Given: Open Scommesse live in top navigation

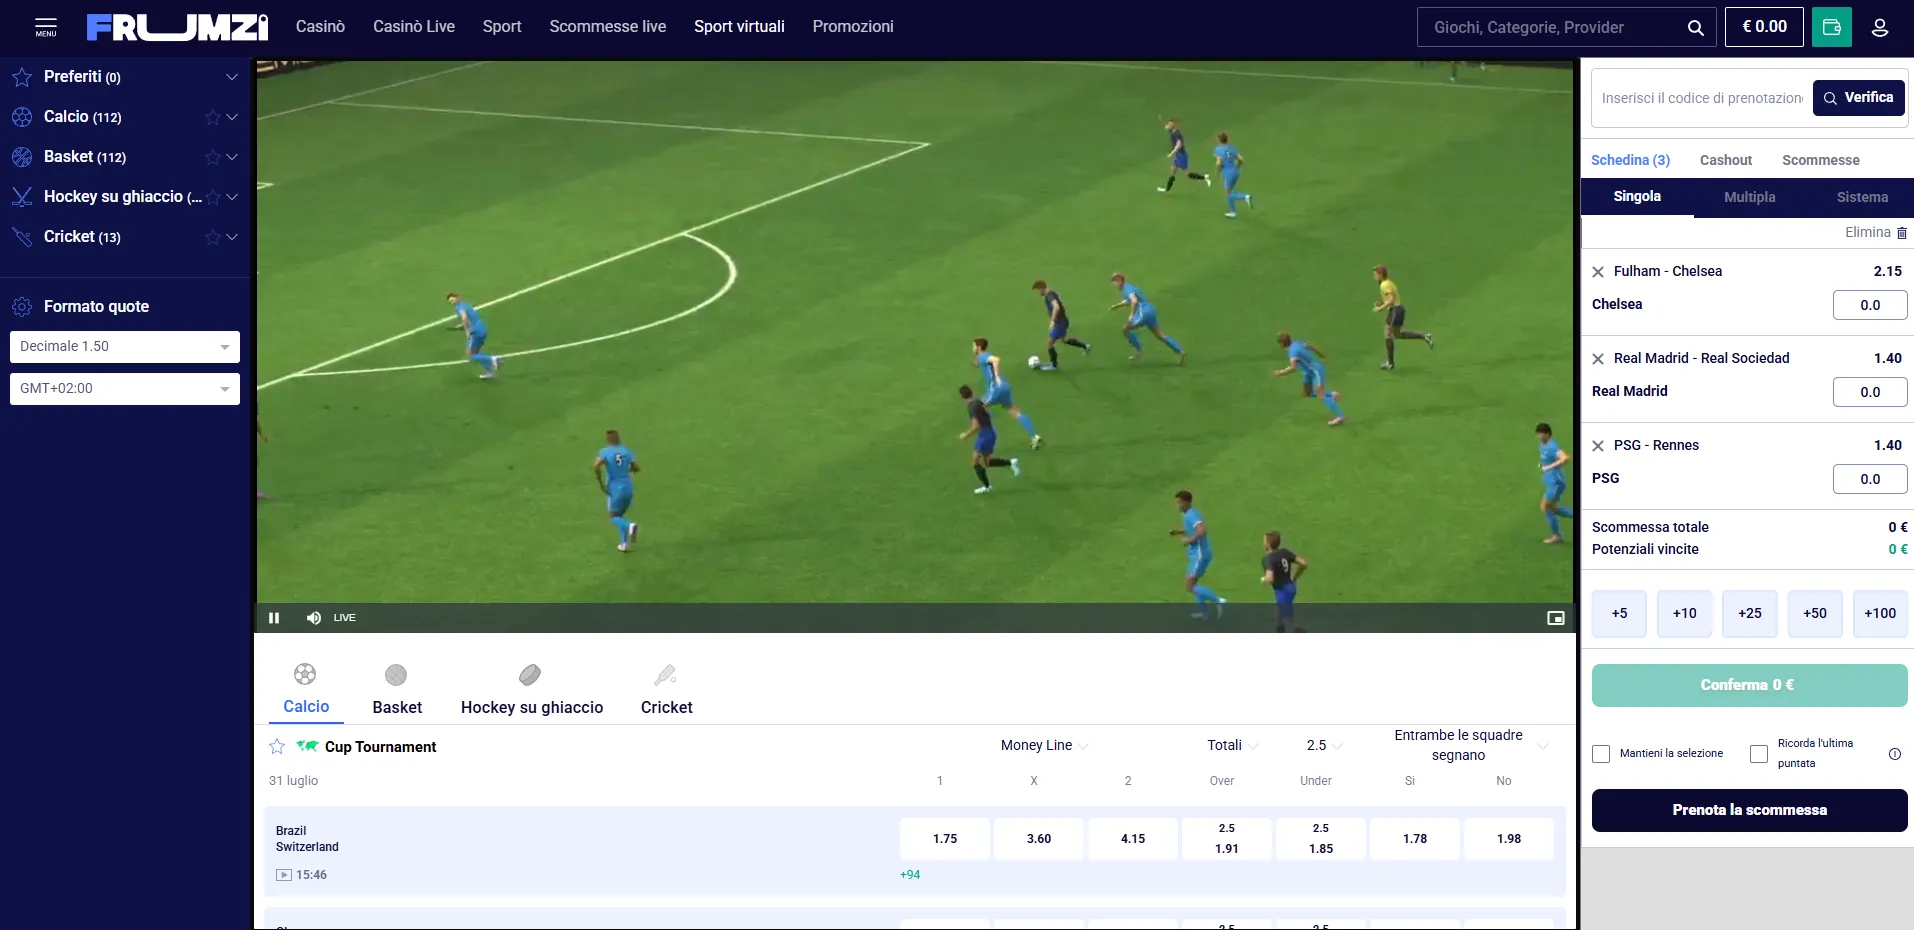Looking at the screenshot, I should click(x=608, y=27).
